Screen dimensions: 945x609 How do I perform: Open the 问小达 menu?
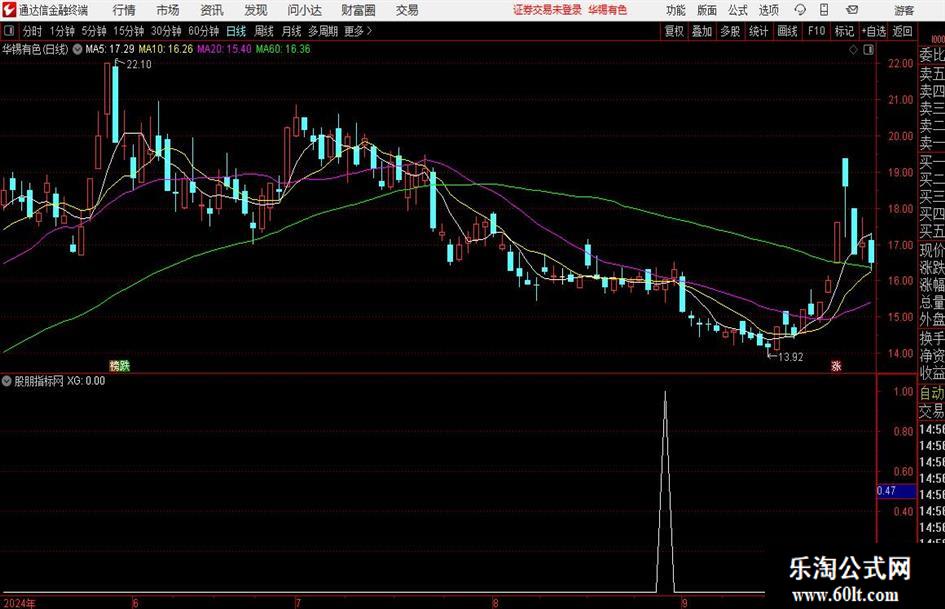click(x=304, y=10)
